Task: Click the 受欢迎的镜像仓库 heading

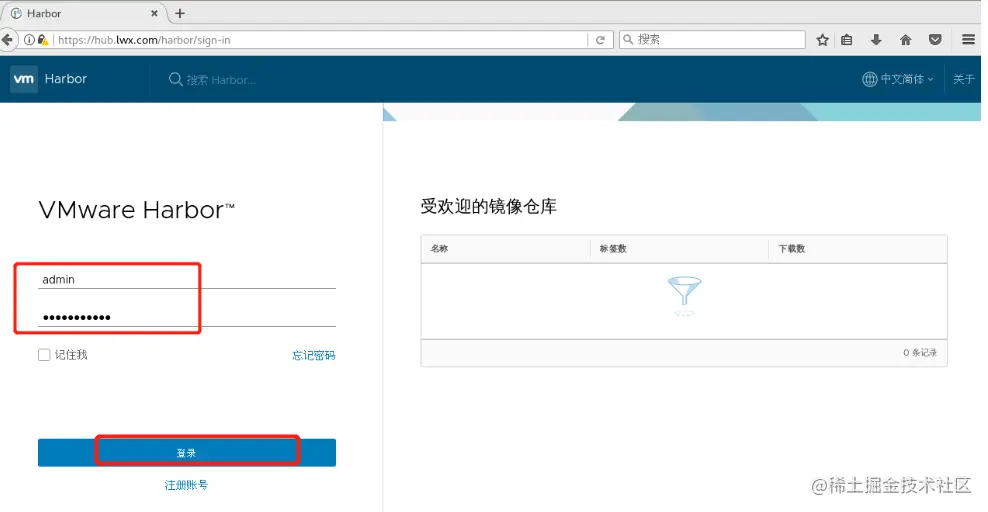Action: coord(488,207)
